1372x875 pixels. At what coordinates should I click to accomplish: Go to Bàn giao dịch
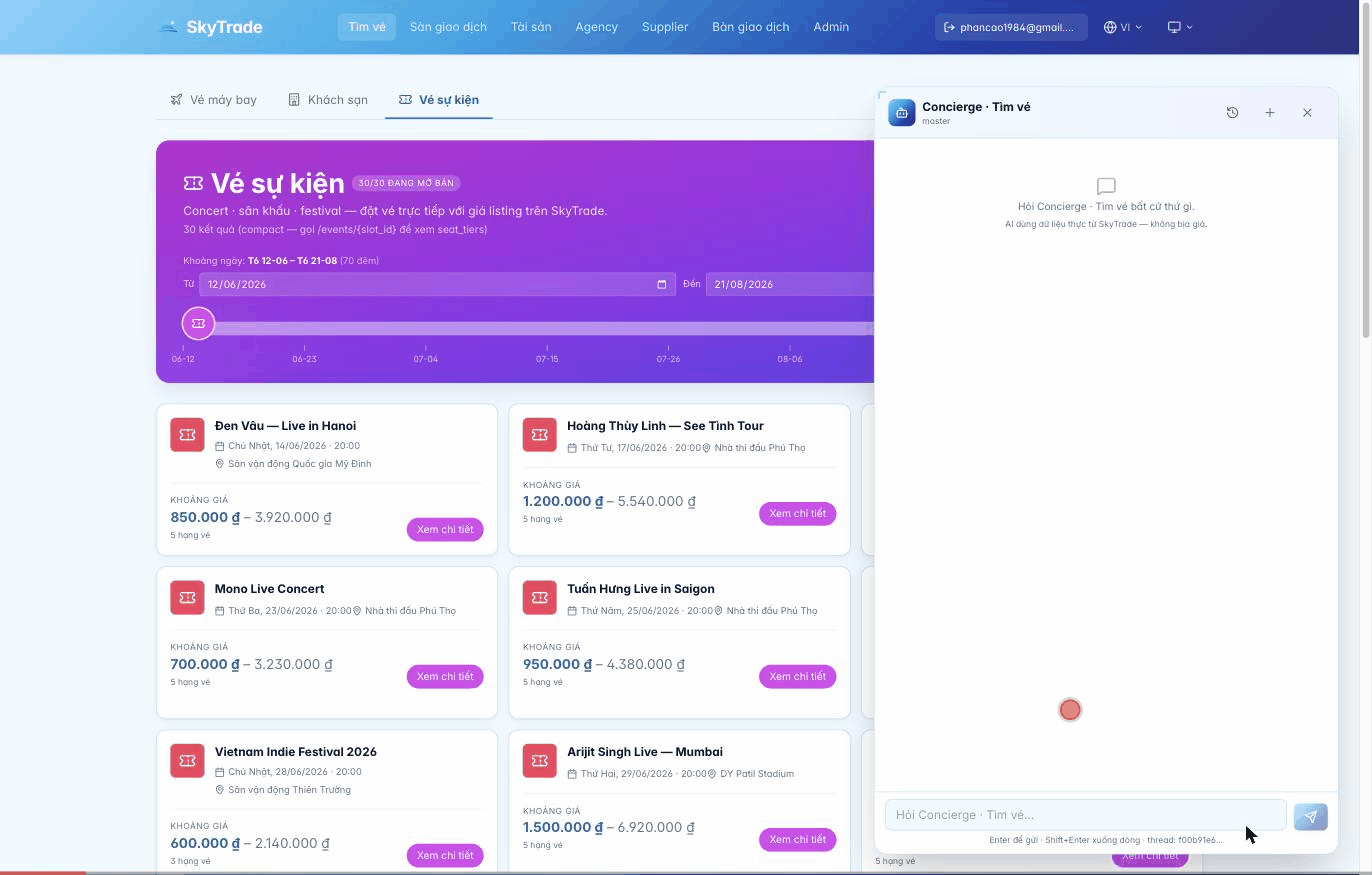[750, 27]
